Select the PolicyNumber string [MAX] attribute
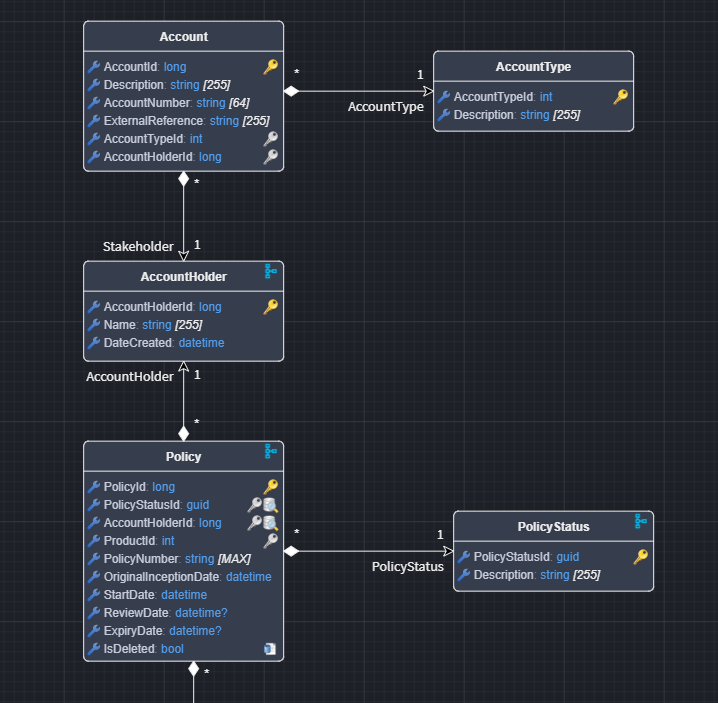The width and height of the screenshot is (718, 703). pos(177,559)
